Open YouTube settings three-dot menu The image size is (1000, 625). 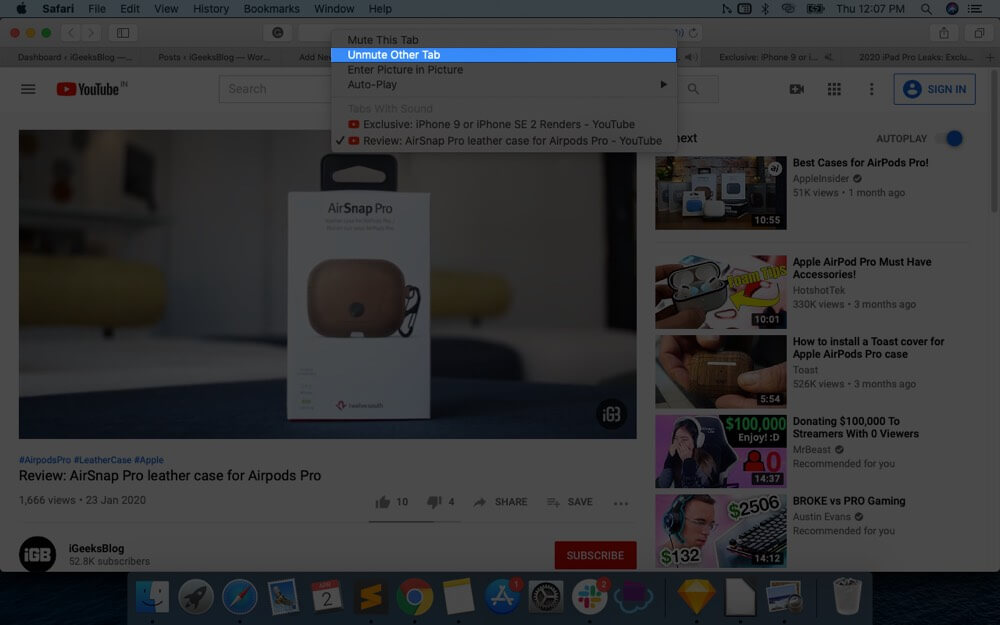click(871, 89)
